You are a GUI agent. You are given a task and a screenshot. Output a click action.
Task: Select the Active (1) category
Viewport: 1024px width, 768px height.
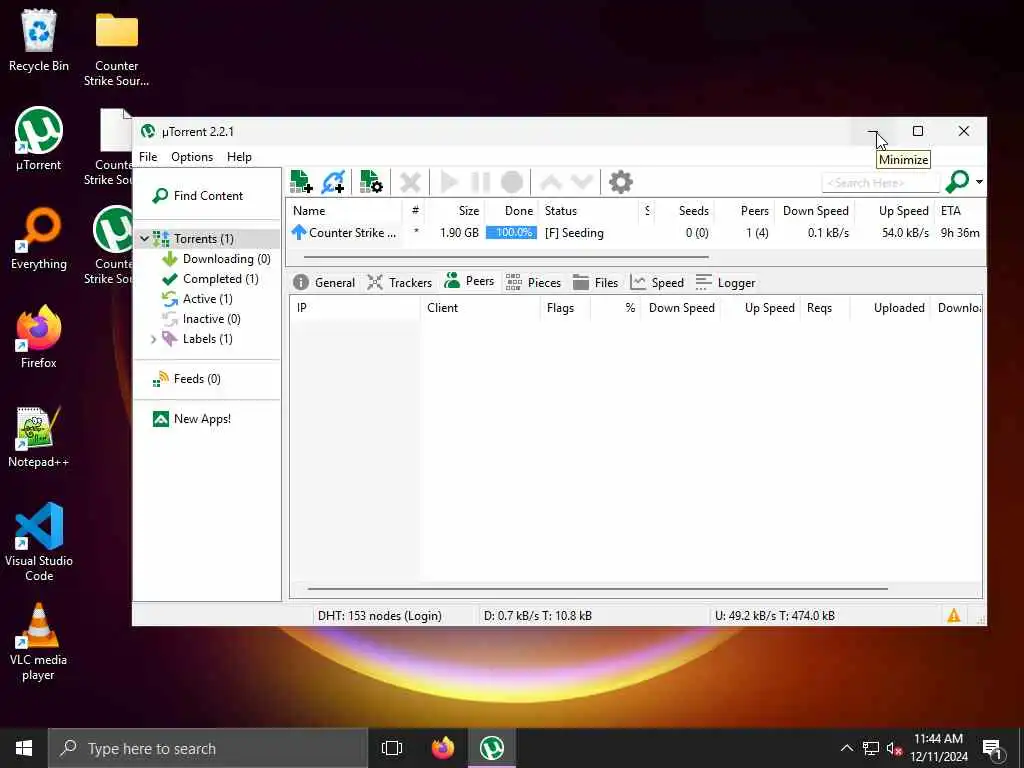coord(197,298)
